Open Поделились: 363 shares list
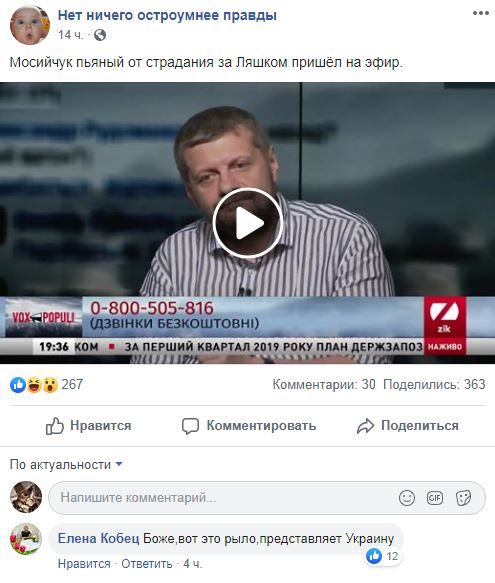495x583 pixels. point(434,384)
